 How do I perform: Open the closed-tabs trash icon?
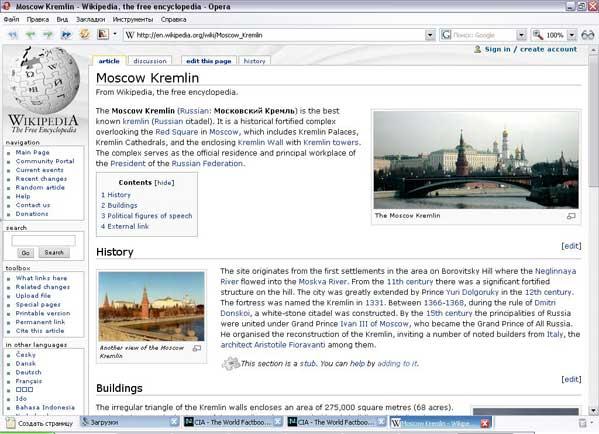(x=582, y=423)
